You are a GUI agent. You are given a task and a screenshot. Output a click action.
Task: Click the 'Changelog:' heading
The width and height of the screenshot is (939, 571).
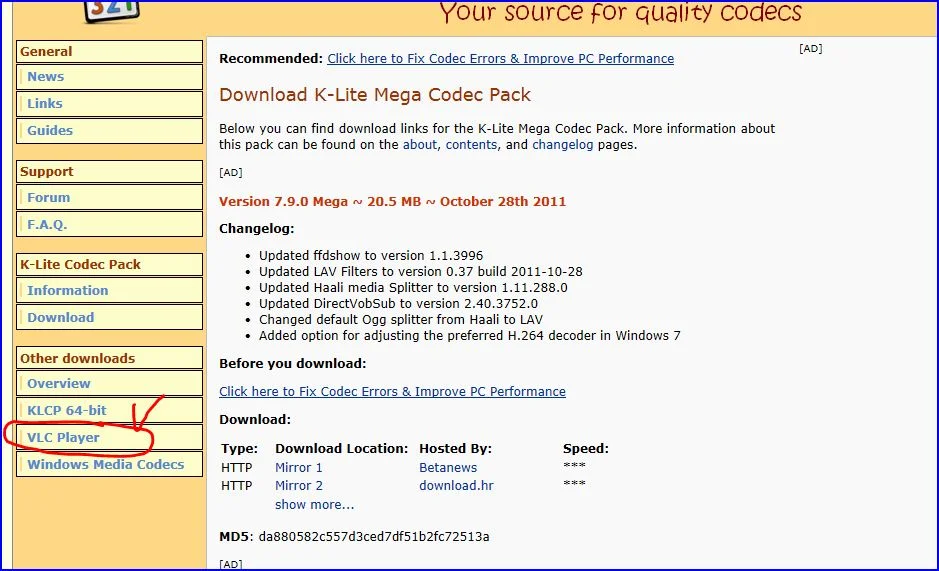click(x=256, y=228)
